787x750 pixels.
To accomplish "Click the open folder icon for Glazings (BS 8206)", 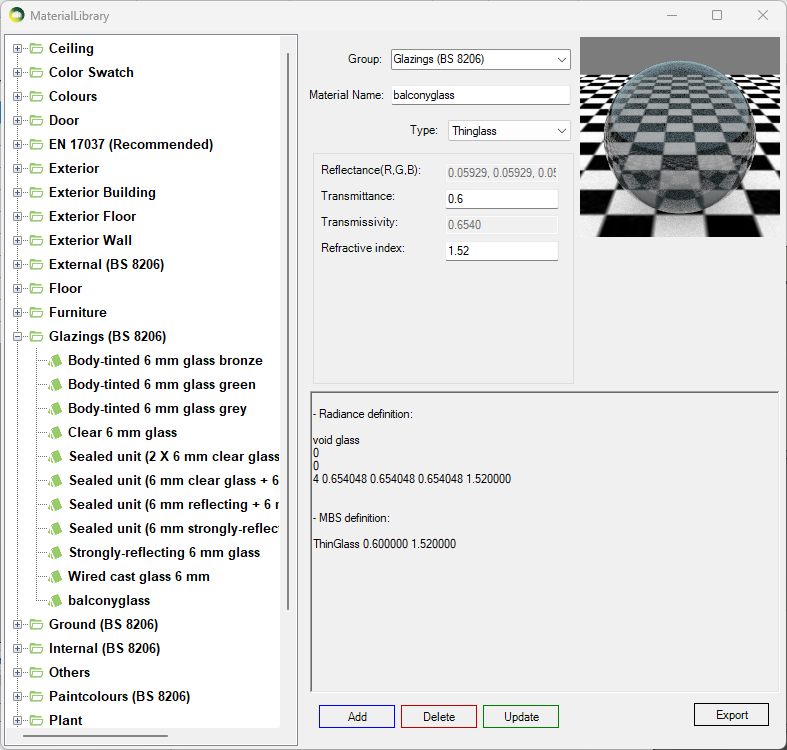I will (37, 336).
